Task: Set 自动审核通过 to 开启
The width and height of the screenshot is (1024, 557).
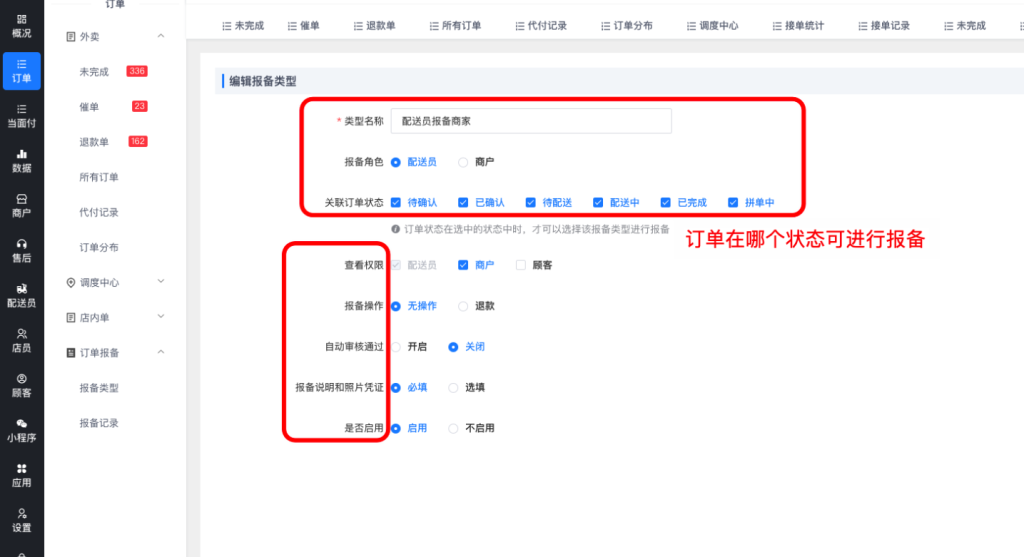Action: pyautogui.click(x=397, y=347)
